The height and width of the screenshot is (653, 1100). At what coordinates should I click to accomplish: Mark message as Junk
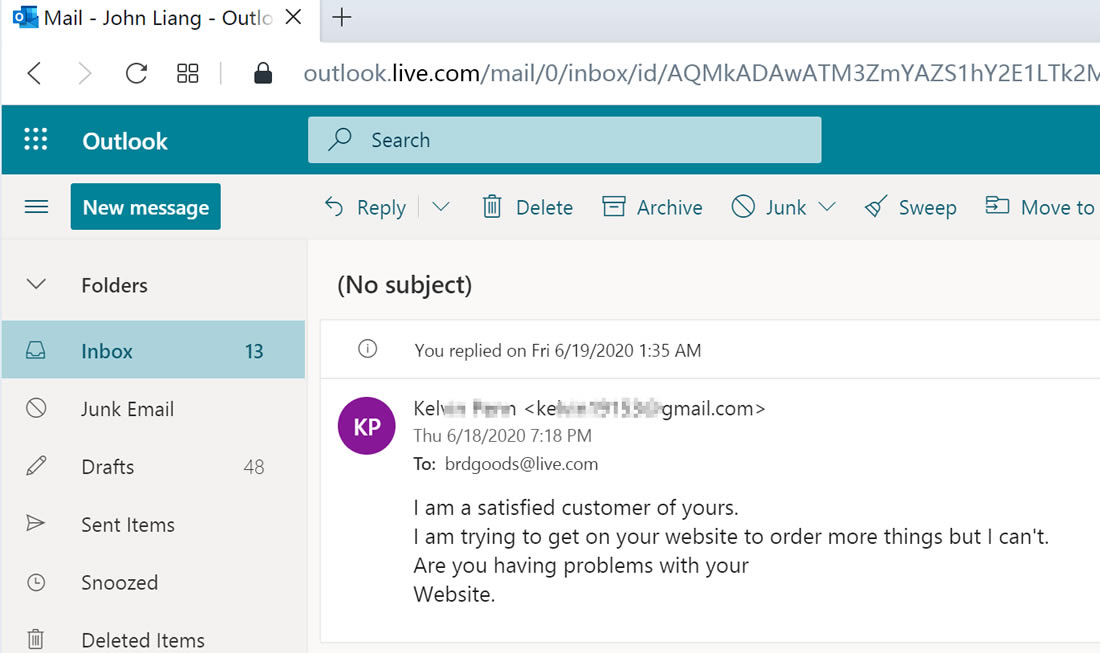[x=769, y=207]
